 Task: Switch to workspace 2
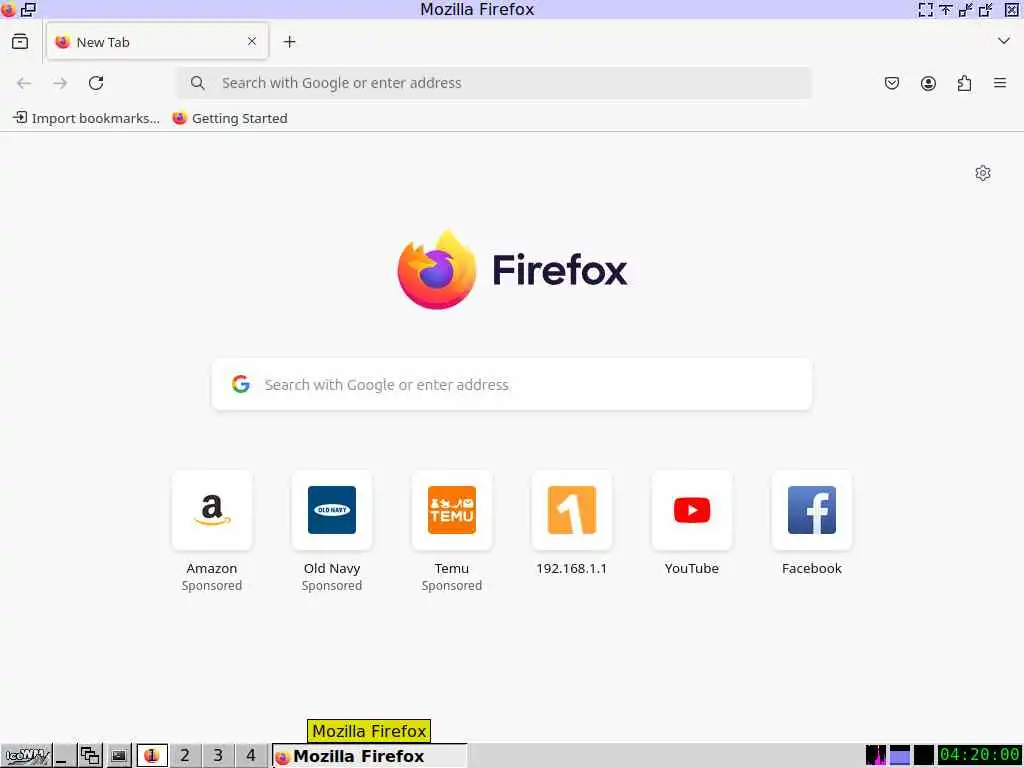[x=185, y=756]
